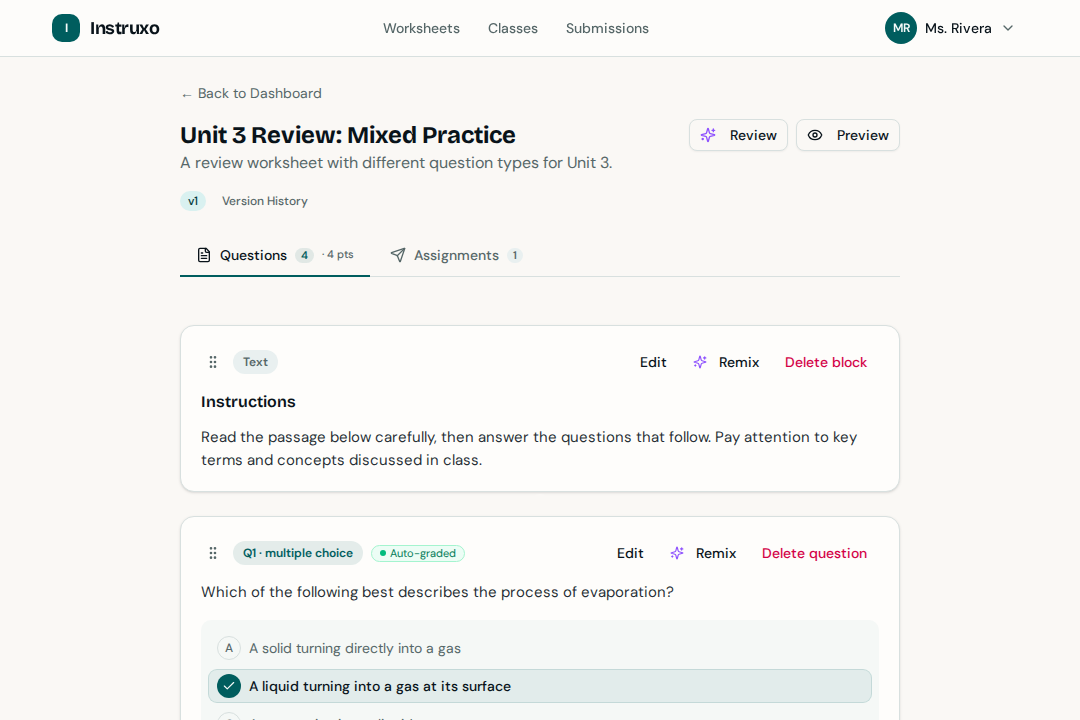Click the MR user avatar

tap(901, 28)
